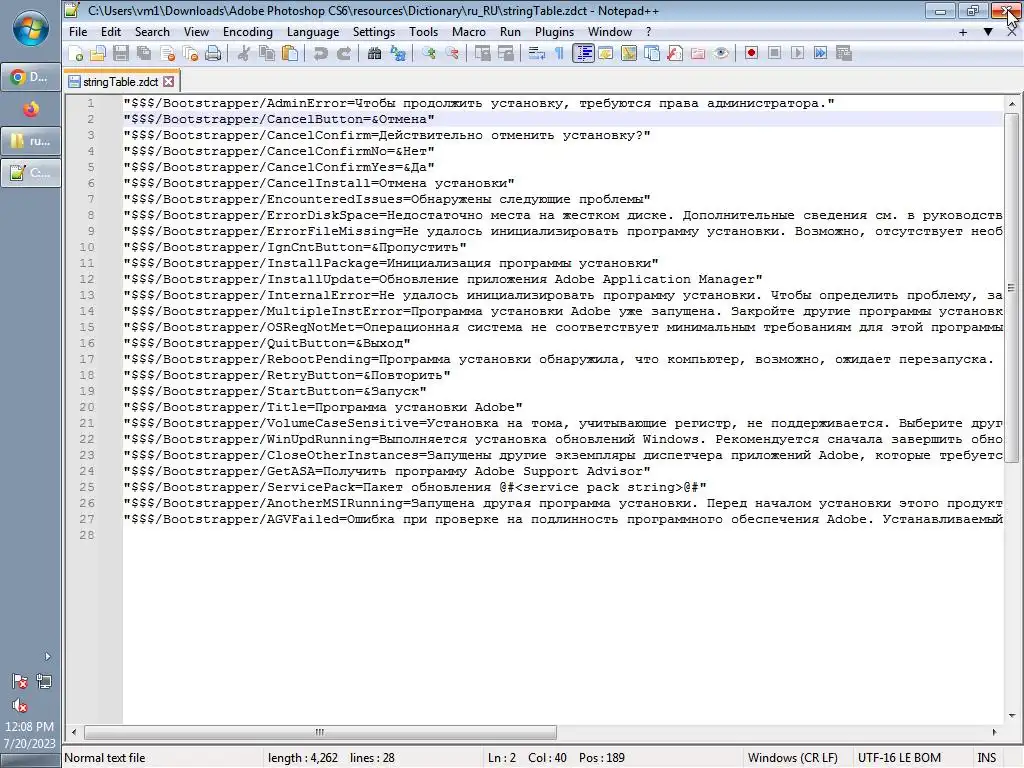
Task: Toggle the highlighted Indent Guide icon
Action: pyautogui.click(x=583, y=54)
